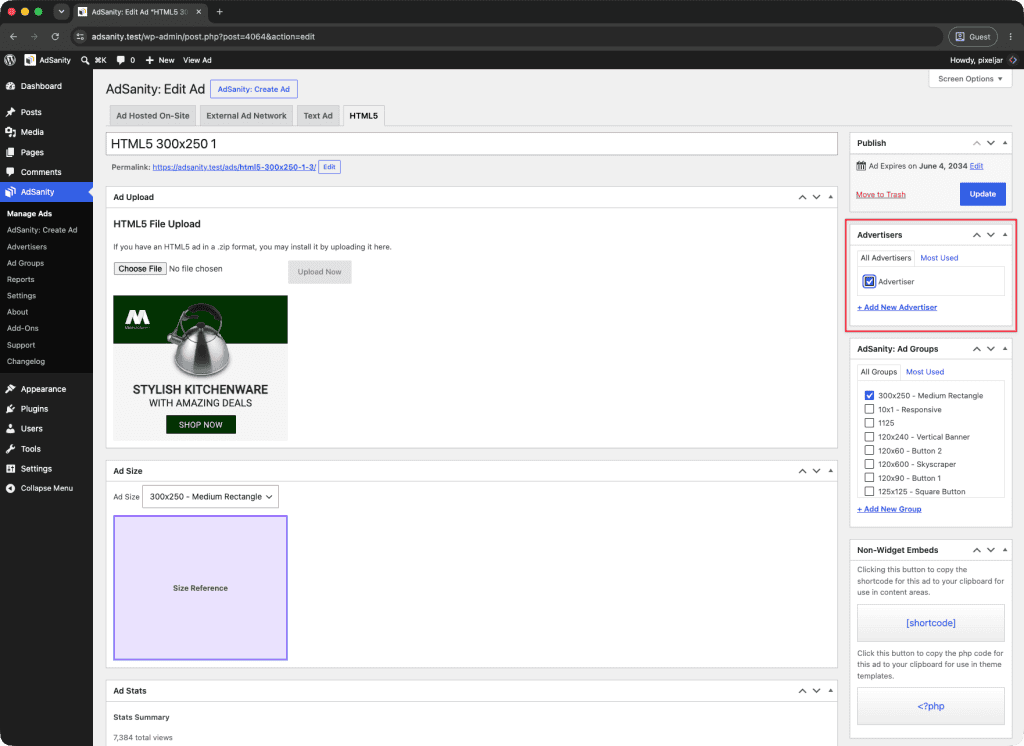Toggle the Publish panel triangle
1024x746 pixels.
point(1005,142)
